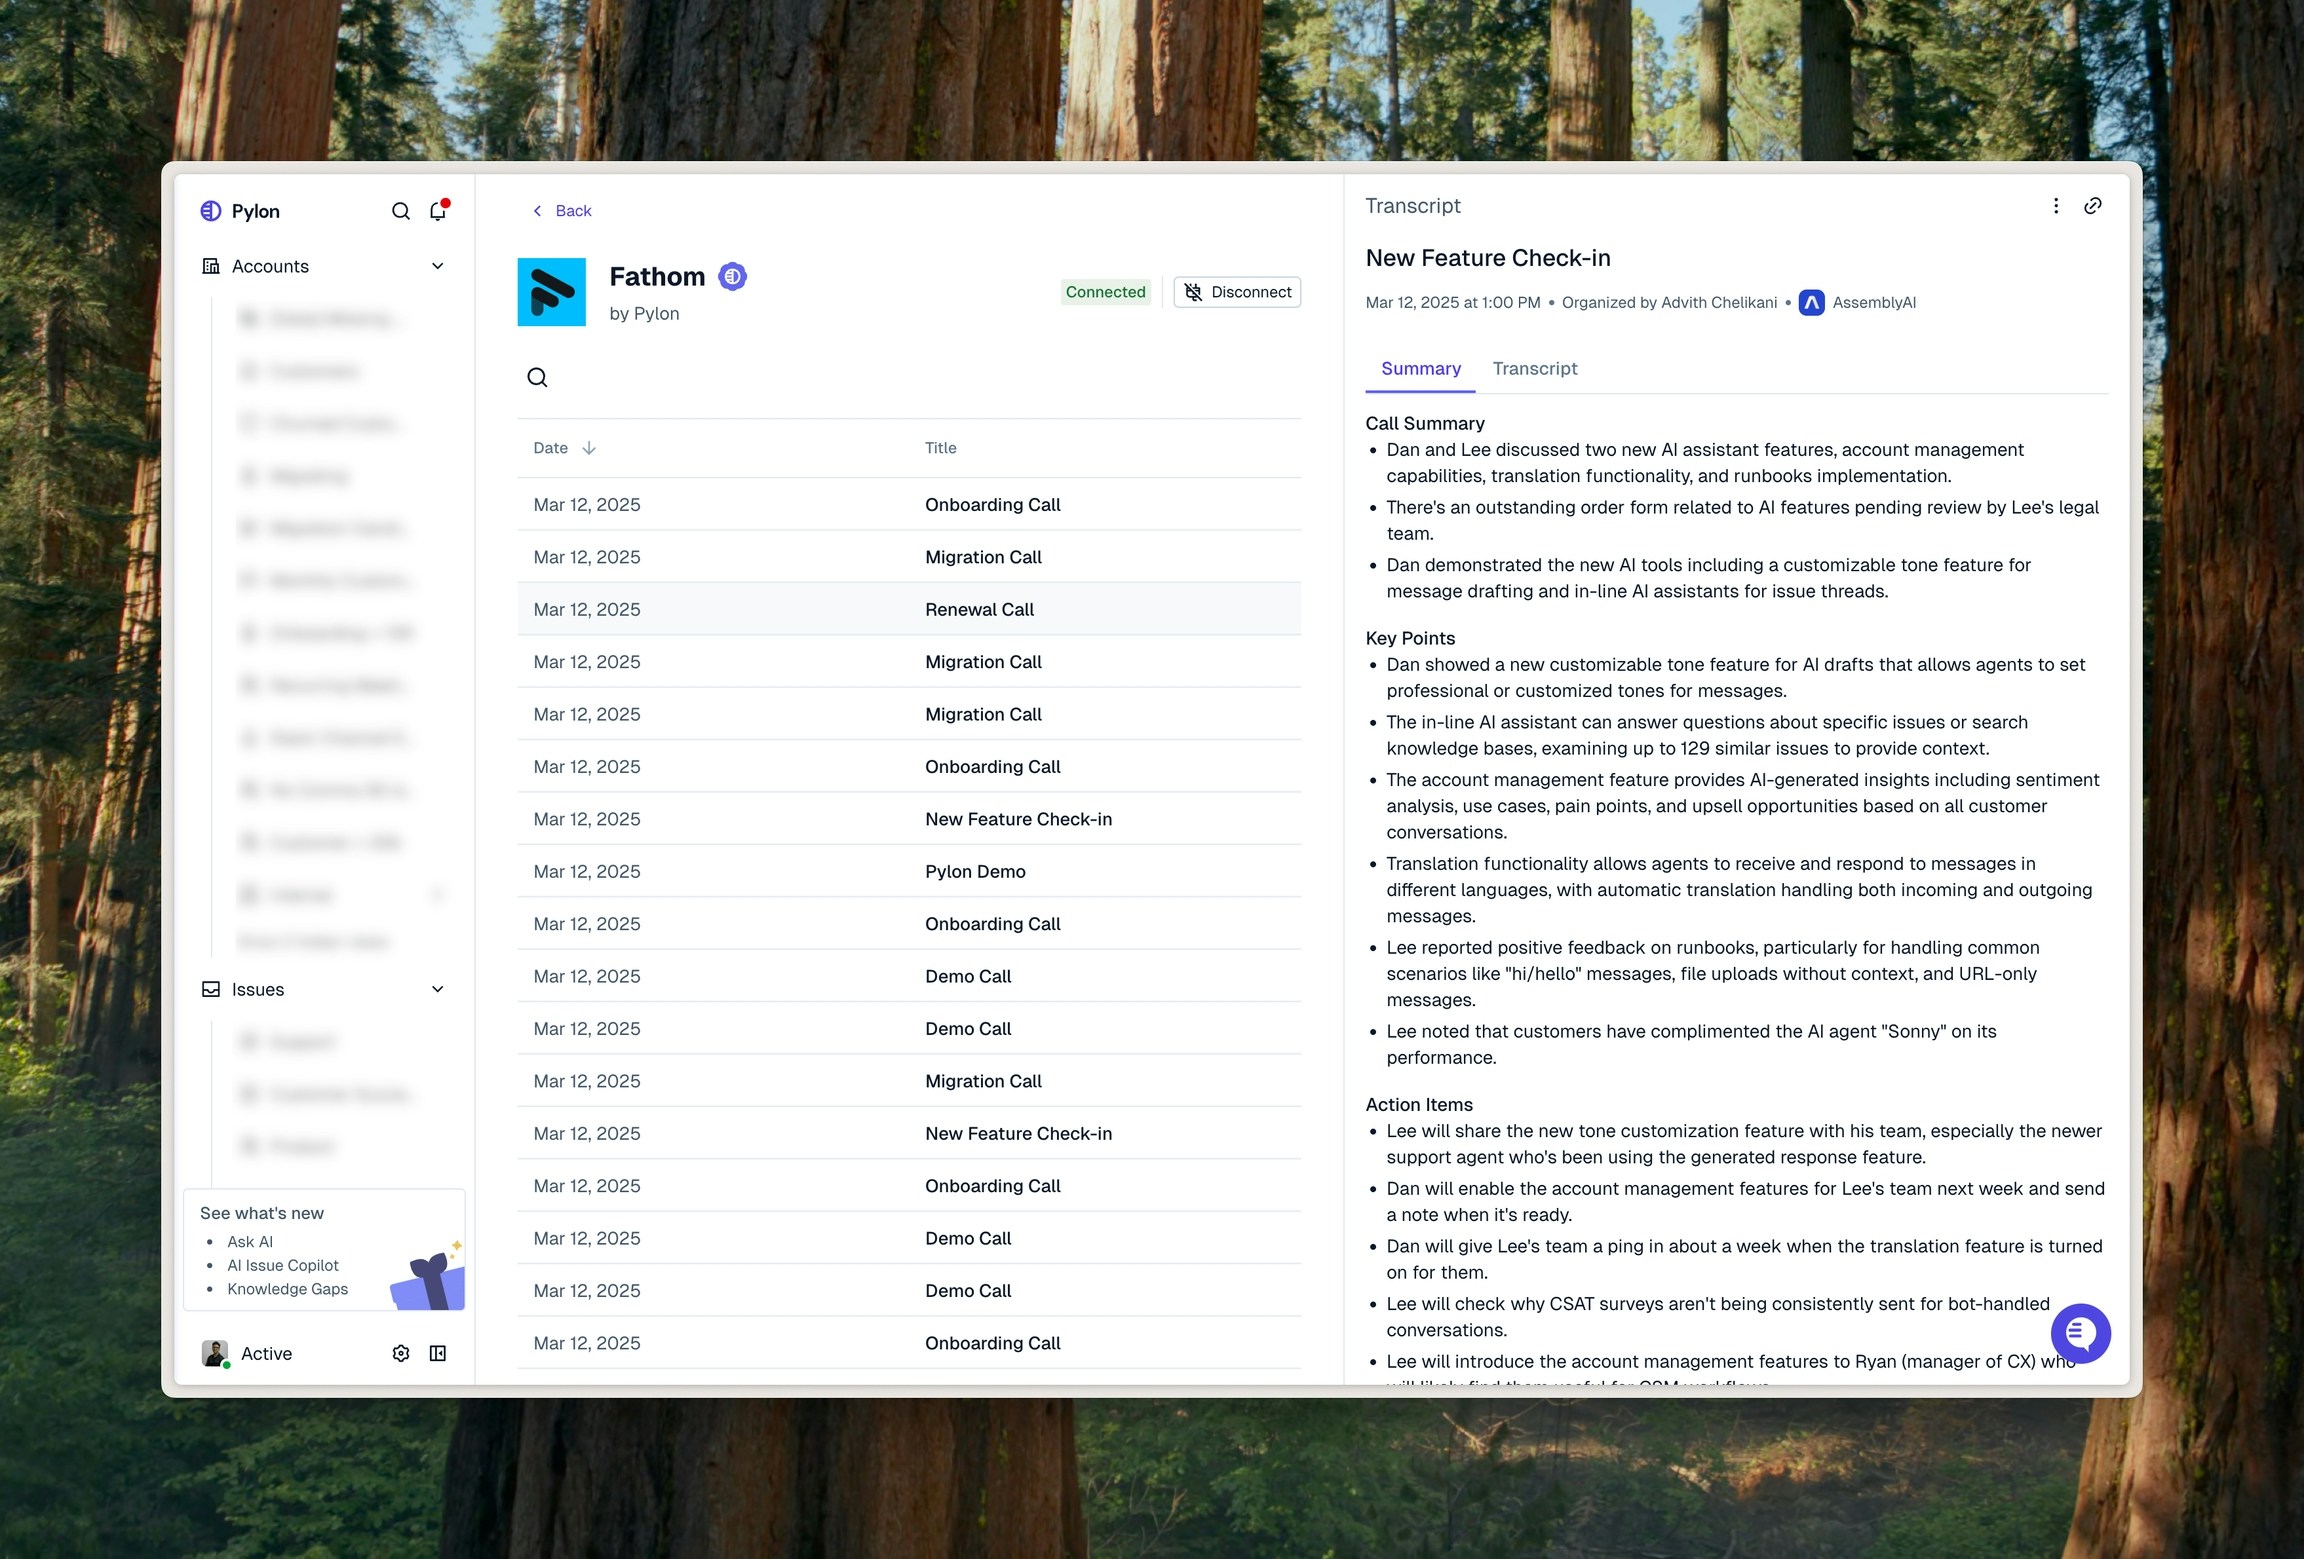Image resolution: width=2304 pixels, height=1559 pixels.
Task: Open the chat support bubble icon
Action: click(2080, 1333)
